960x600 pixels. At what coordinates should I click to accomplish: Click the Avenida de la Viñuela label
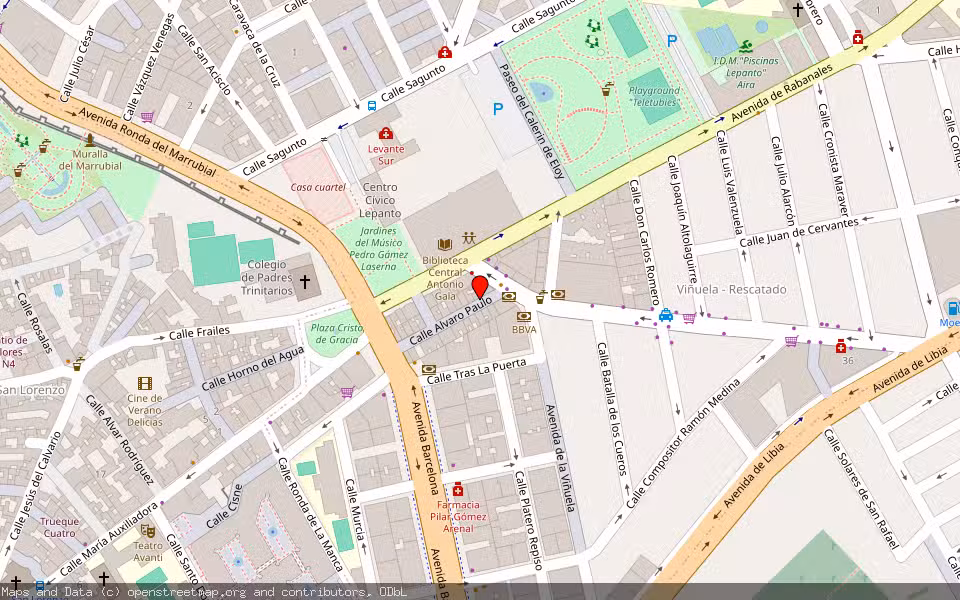[560, 458]
